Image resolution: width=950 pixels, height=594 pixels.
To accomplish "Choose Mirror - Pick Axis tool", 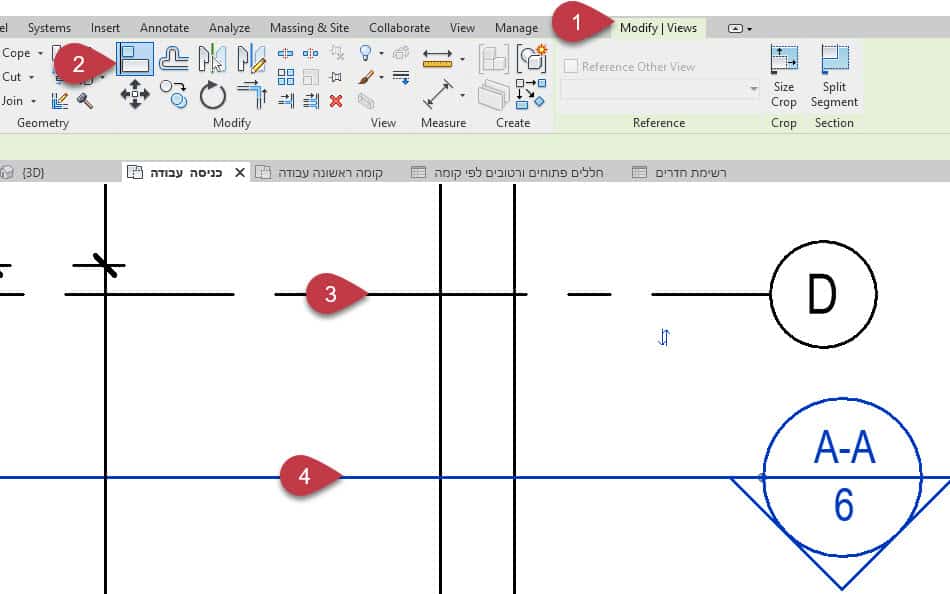I will 212,59.
